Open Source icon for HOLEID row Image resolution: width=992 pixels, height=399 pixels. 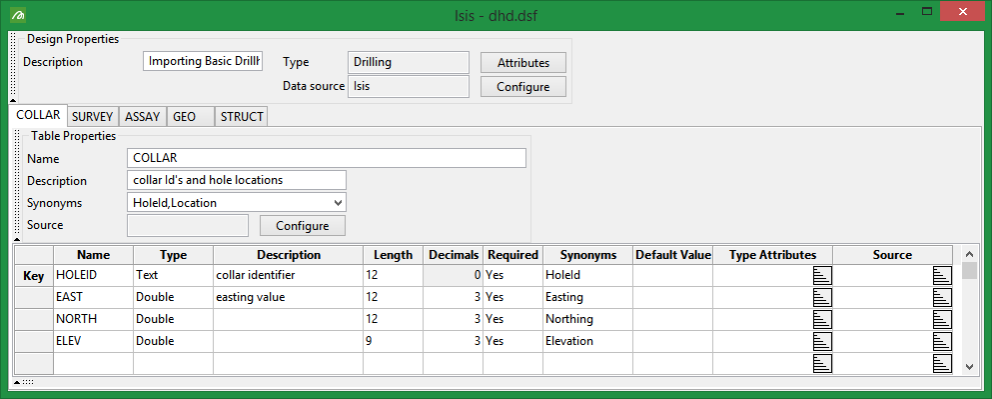[x=942, y=275]
